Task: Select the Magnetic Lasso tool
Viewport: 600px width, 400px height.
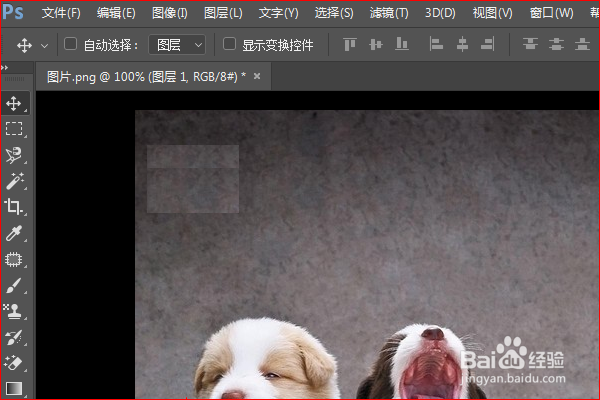Action: pos(14,155)
